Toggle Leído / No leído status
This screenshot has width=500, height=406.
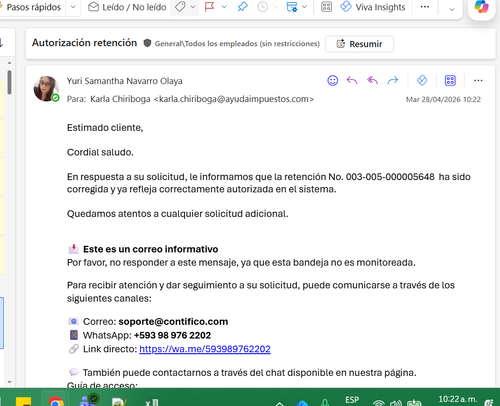127,7
